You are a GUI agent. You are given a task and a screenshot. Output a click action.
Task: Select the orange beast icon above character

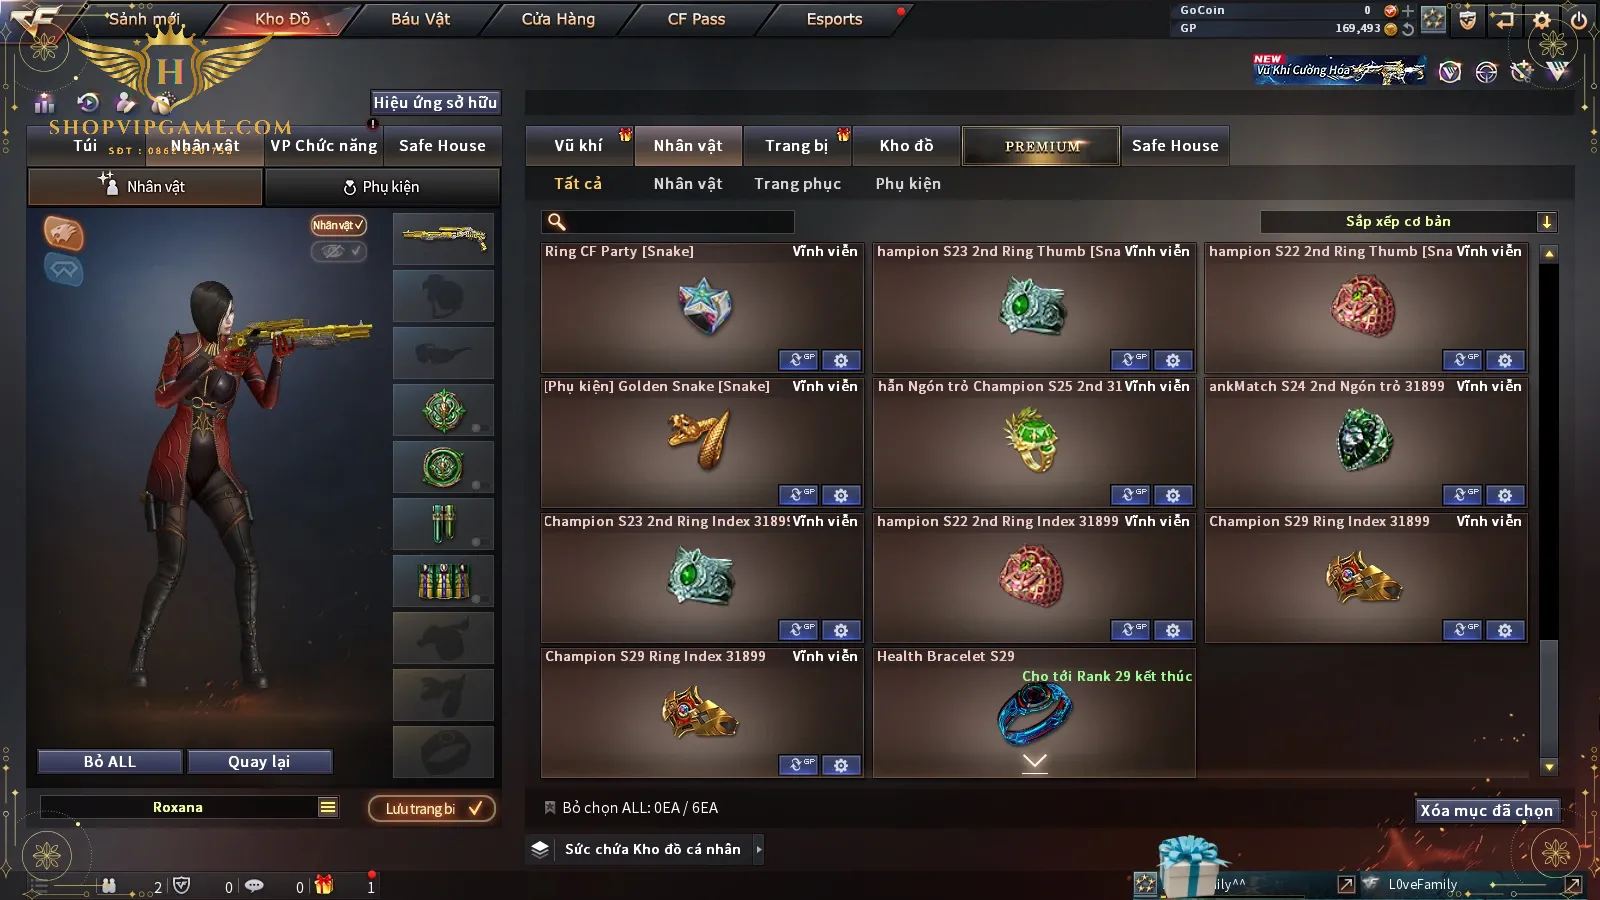point(63,233)
